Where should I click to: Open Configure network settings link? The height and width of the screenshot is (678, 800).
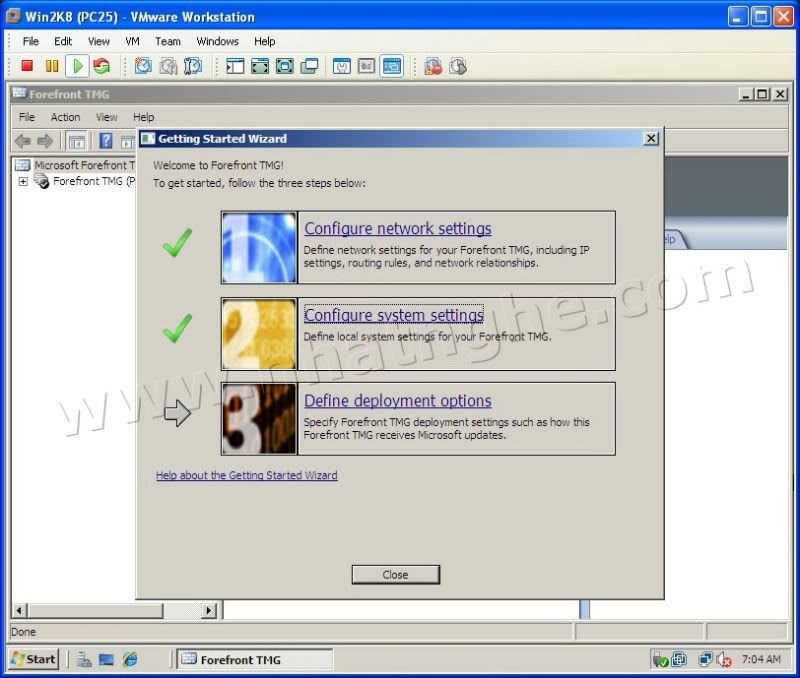point(397,229)
